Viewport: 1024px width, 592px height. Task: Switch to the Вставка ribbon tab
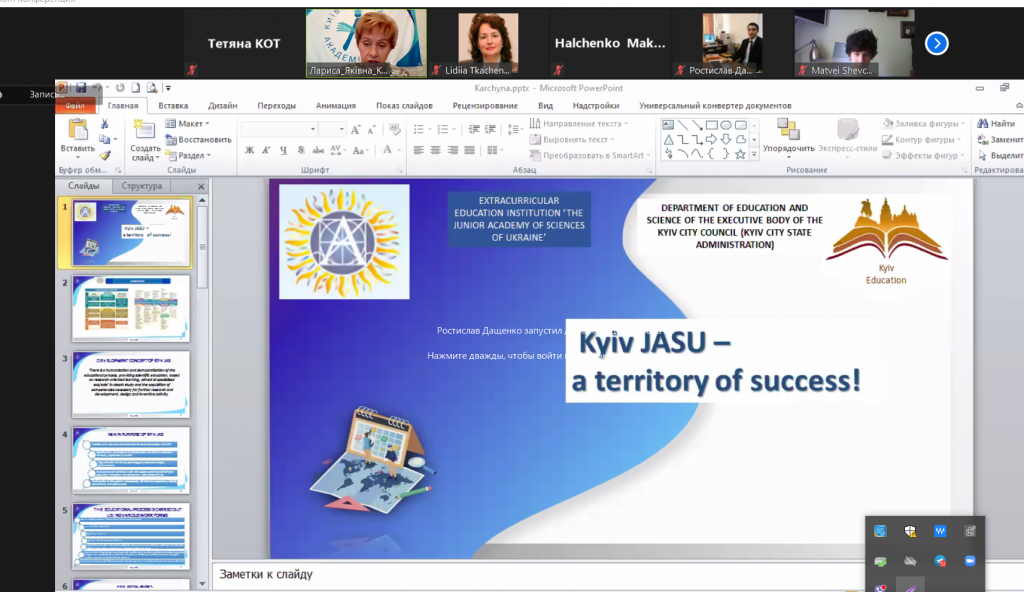pyautogui.click(x=173, y=105)
